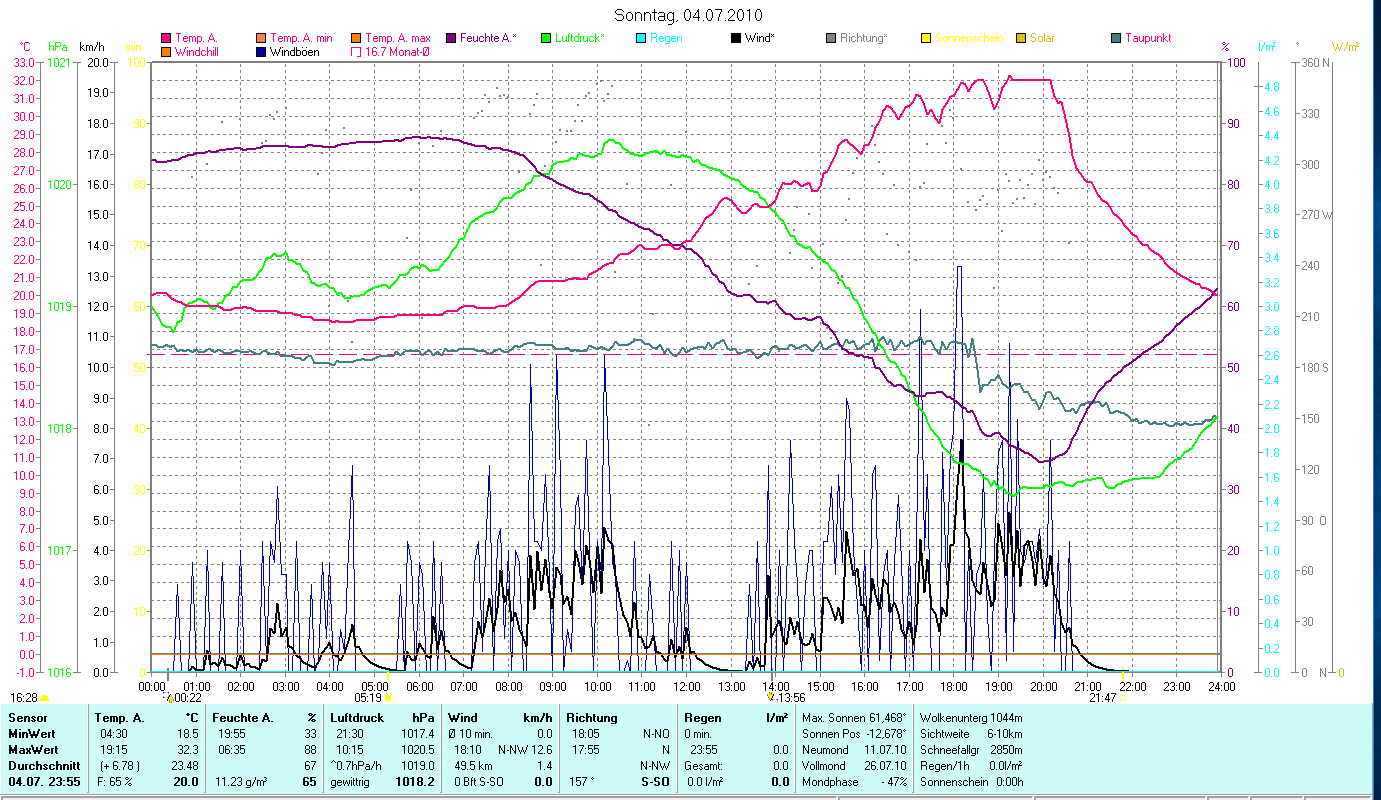Click the 12:00 label on the time axis
This screenshot has height=800, width=1381.
[x=686, y=686]
